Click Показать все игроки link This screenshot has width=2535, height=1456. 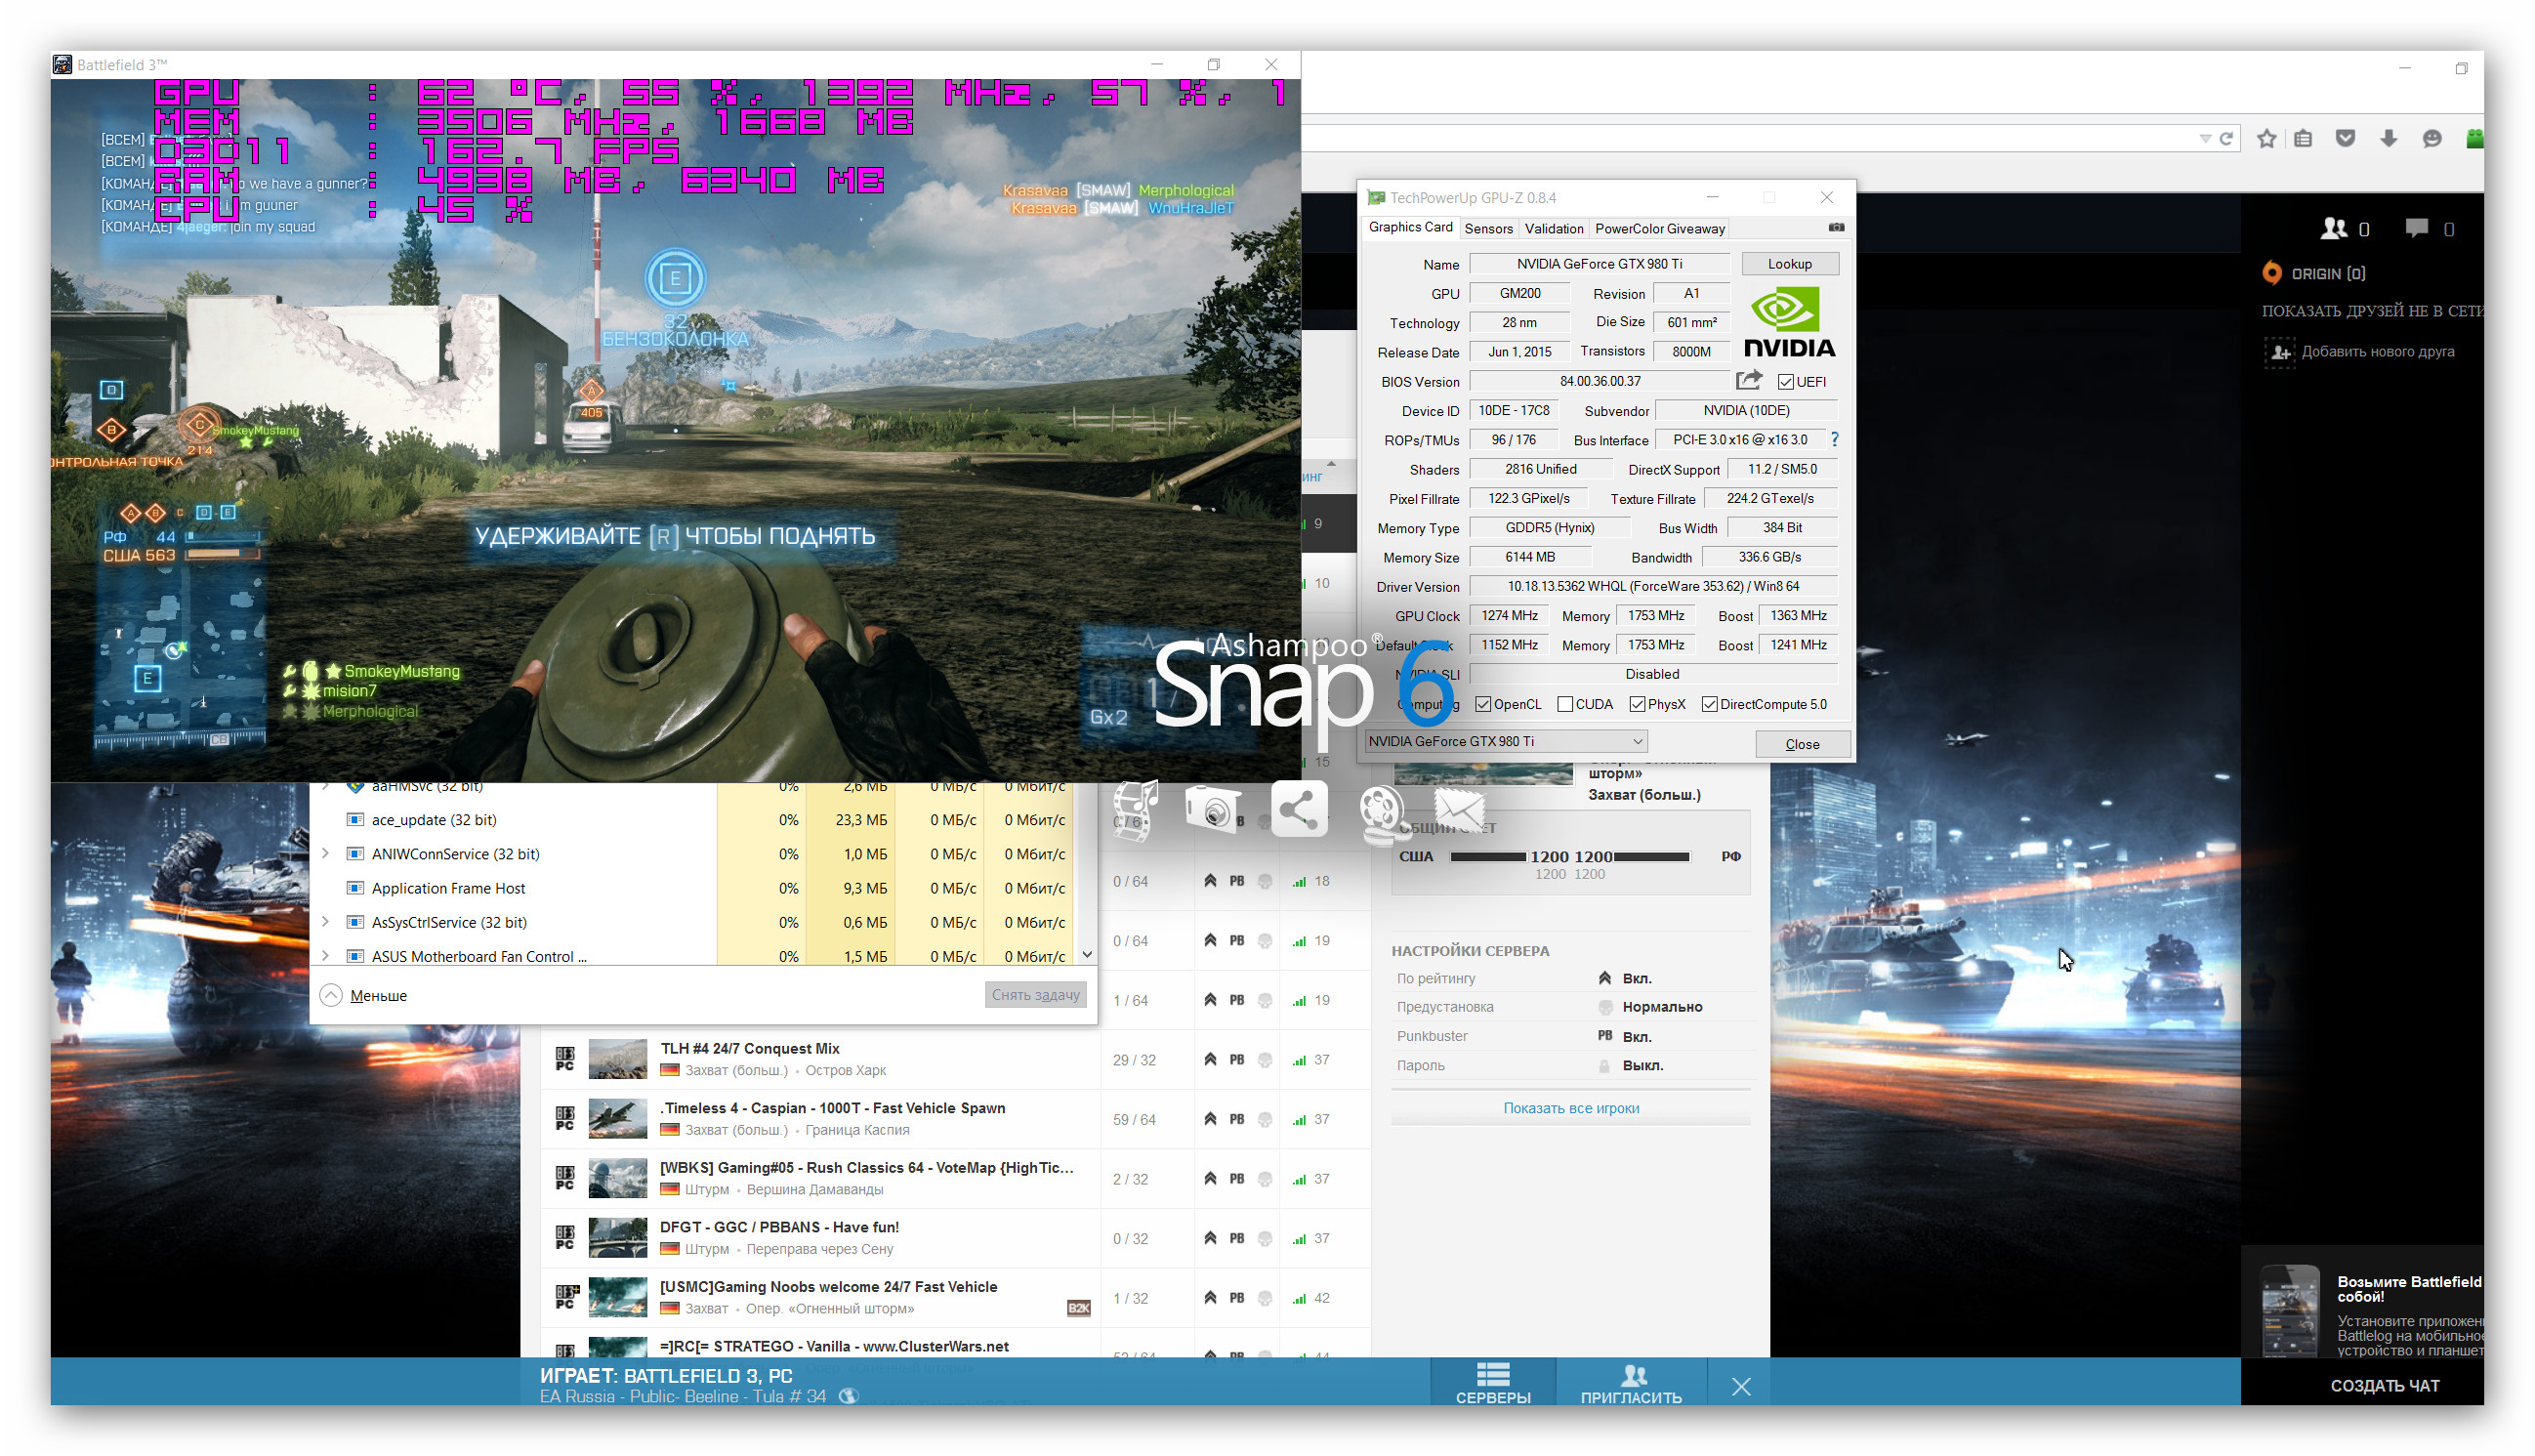pyautogui.click(x=1570, y=1108)
